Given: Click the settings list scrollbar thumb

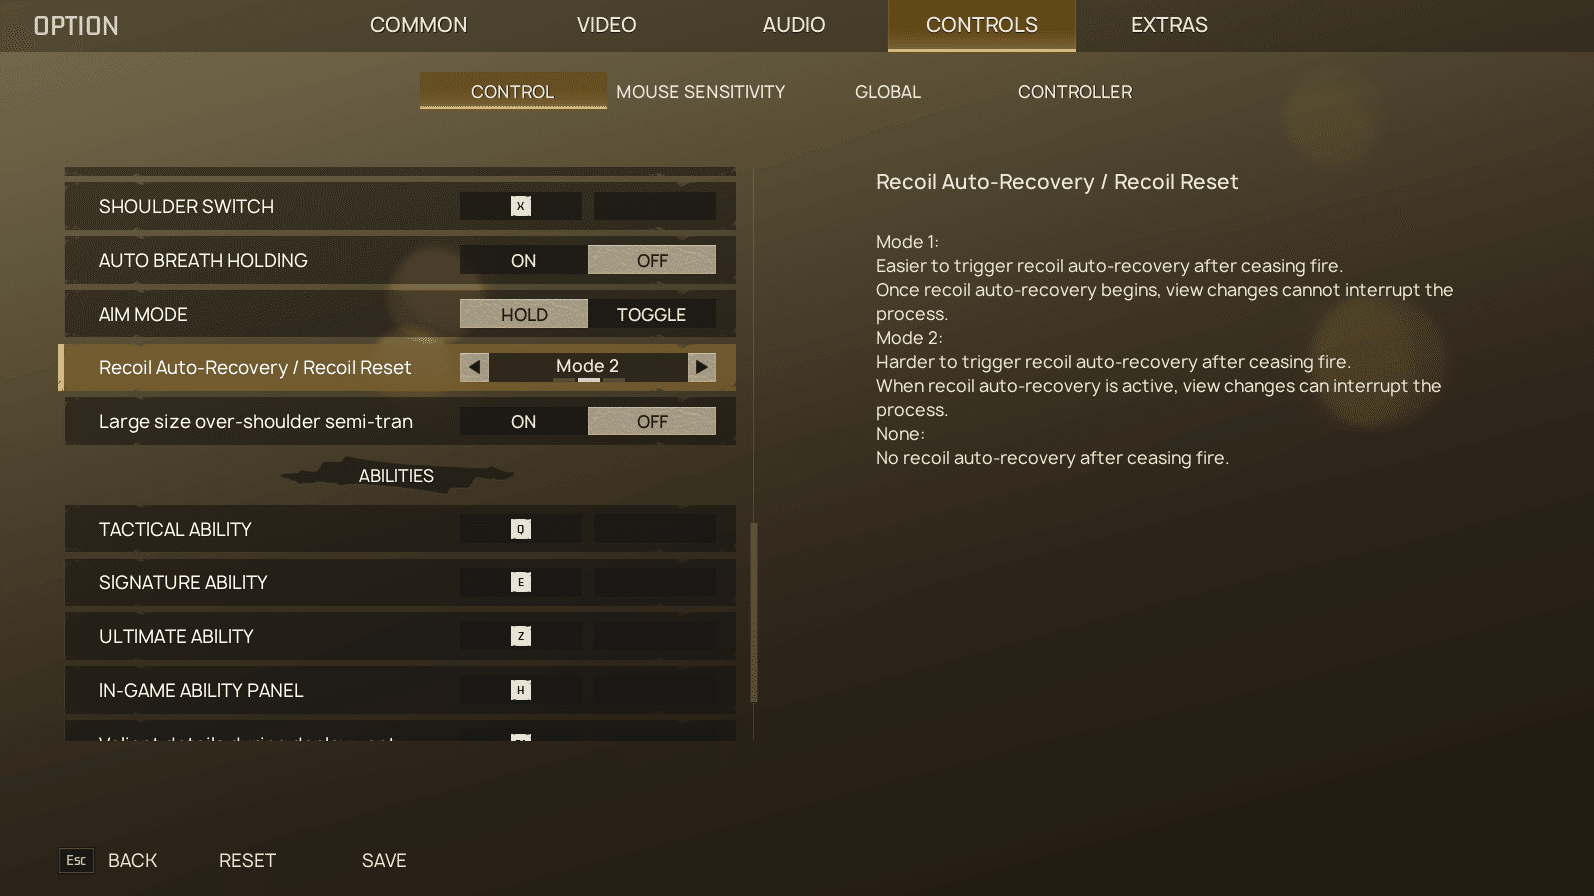Looking at the screenshot, I should click(x=754, y=611).
